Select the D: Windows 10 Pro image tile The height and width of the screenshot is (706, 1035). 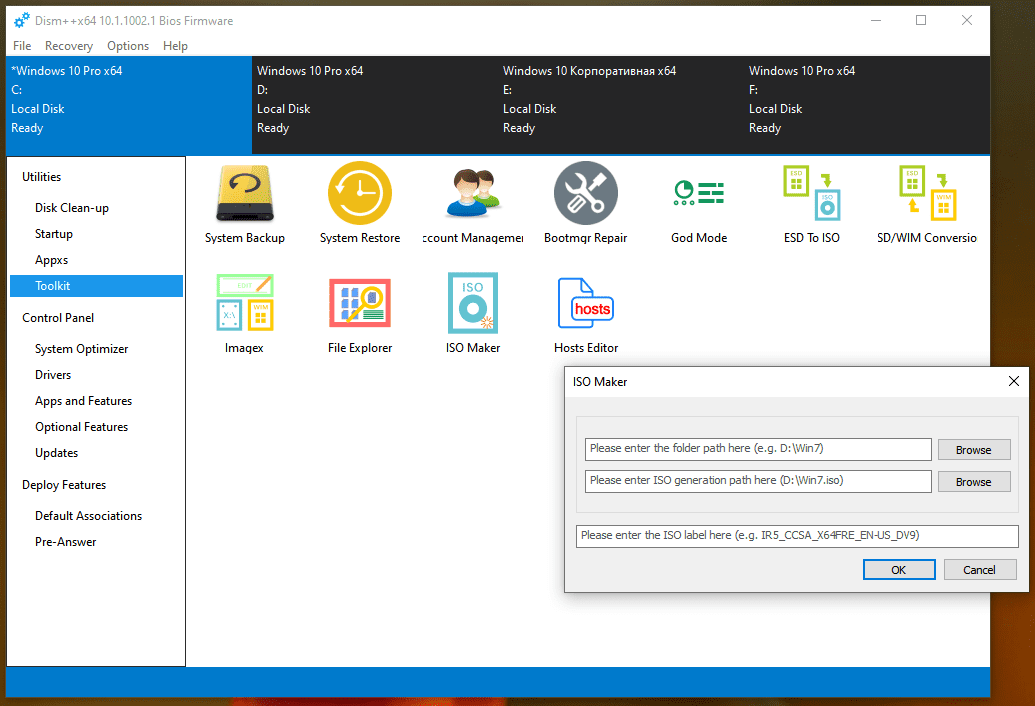click(375, 106)
